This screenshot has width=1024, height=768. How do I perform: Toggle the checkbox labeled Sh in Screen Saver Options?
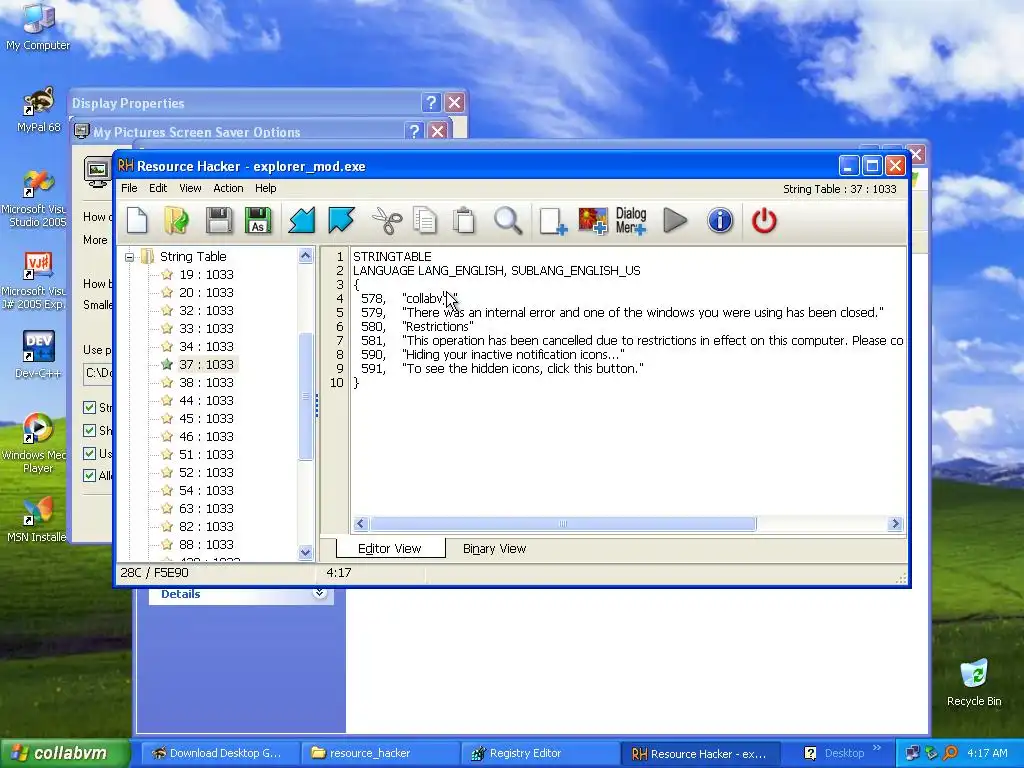point(90,430)
